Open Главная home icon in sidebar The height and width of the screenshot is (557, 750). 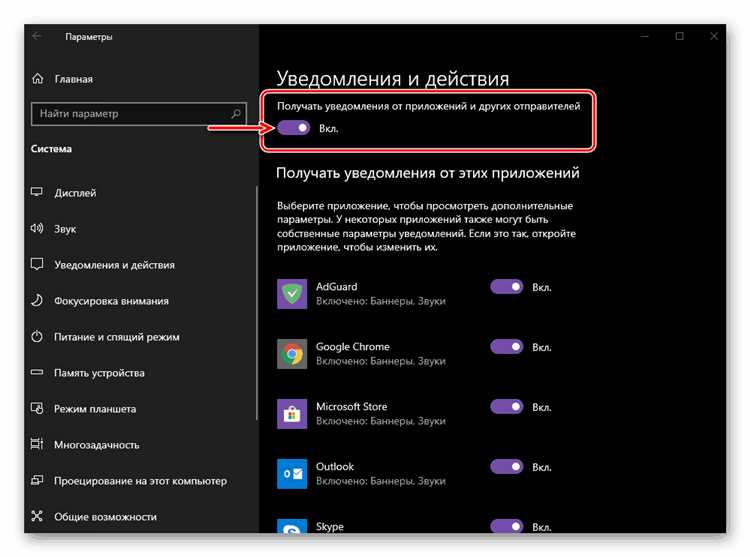(x=38, y=79)
